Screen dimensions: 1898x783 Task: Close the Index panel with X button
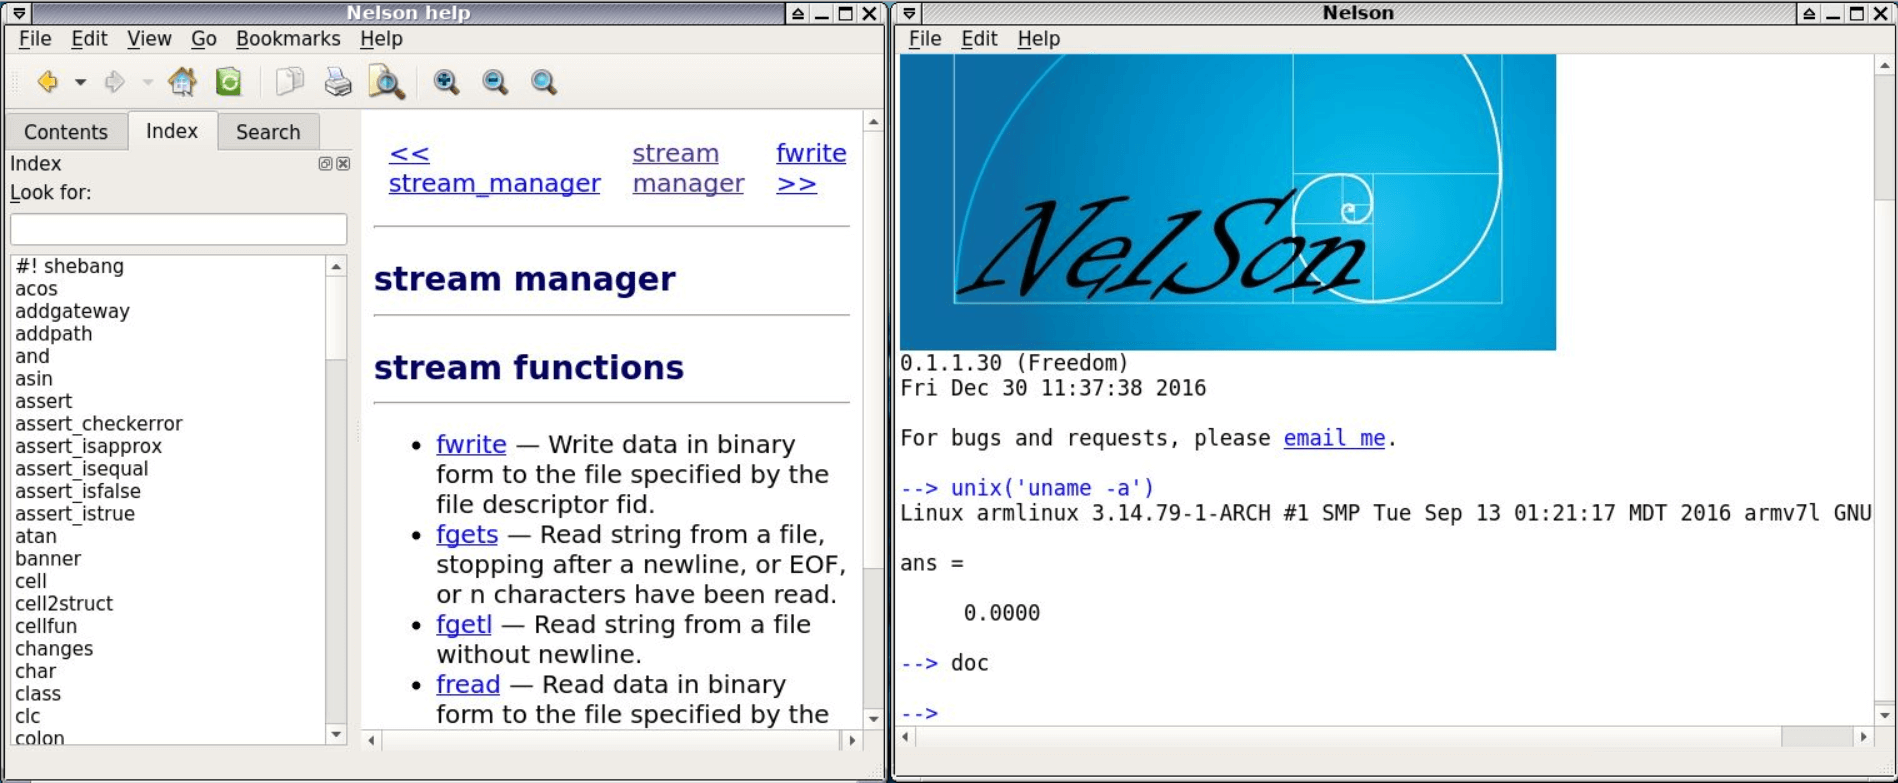pyautogui.click(x=343, y=164)
